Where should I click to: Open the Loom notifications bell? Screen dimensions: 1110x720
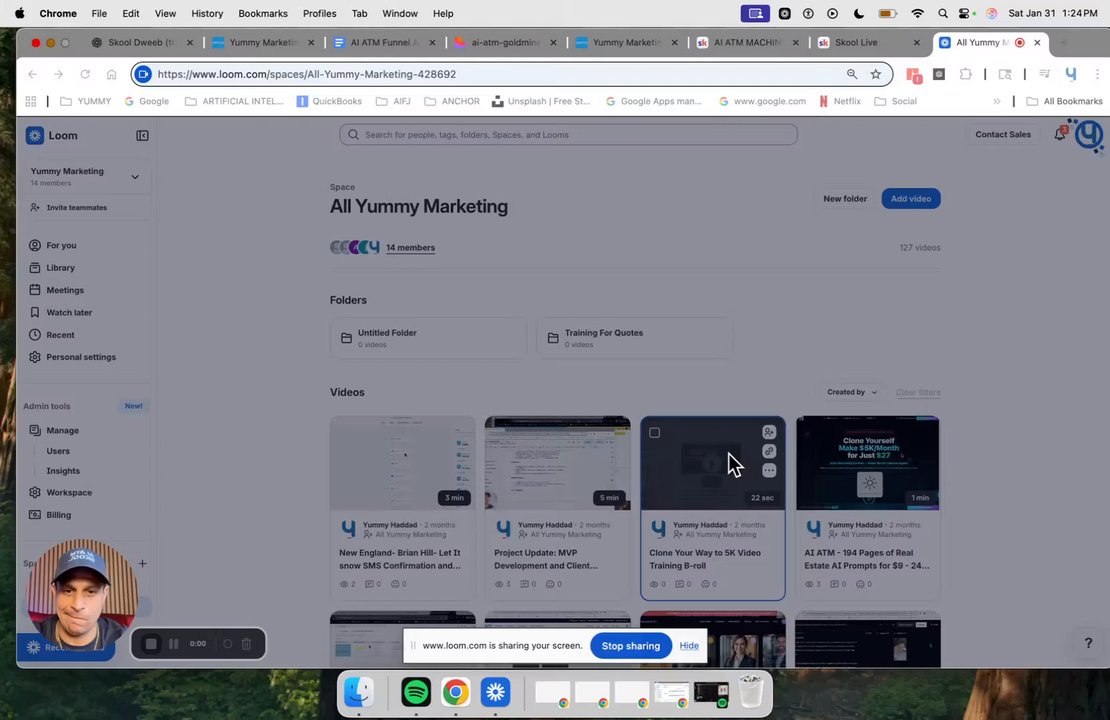pyautogui.click(x=1060, y=134)
